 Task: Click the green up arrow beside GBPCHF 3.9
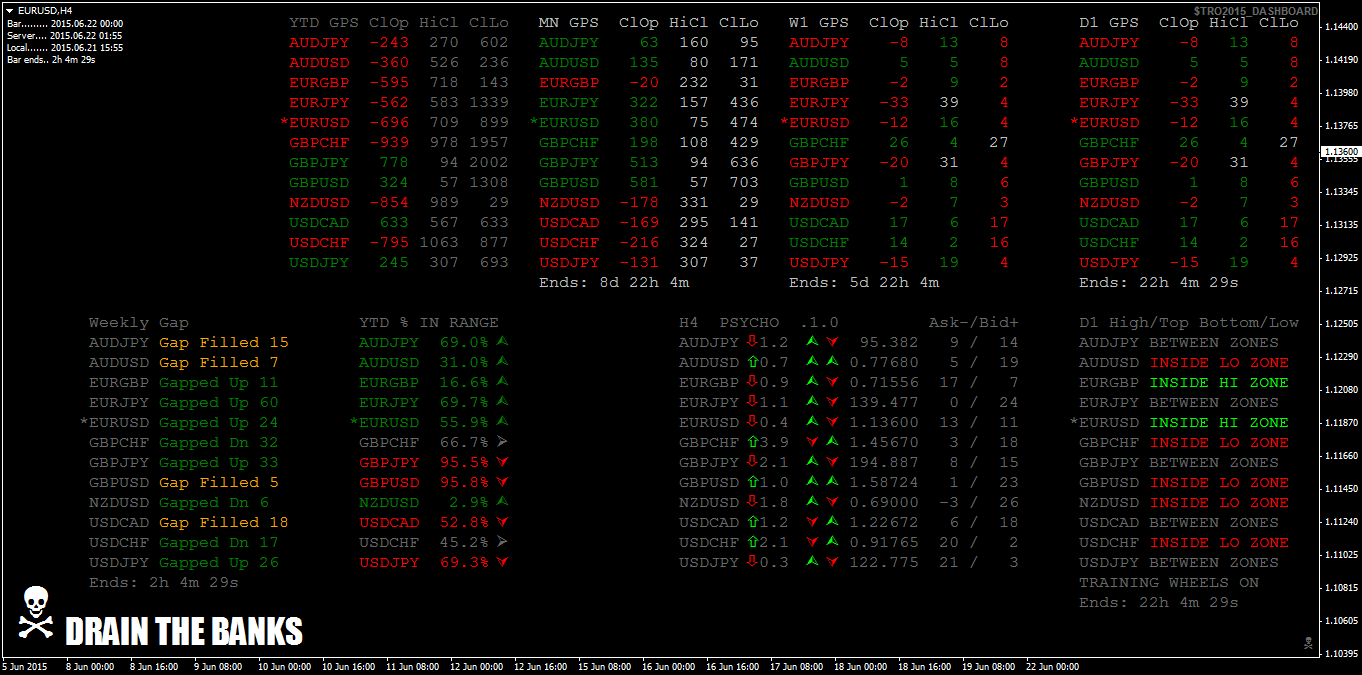(753, 442)
